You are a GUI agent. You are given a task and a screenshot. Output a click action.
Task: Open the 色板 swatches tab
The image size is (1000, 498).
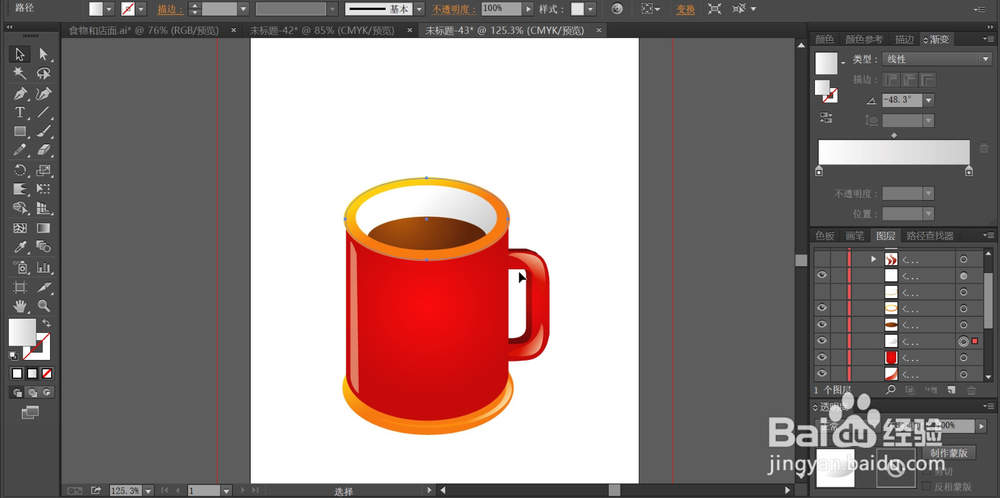(825, 236)
